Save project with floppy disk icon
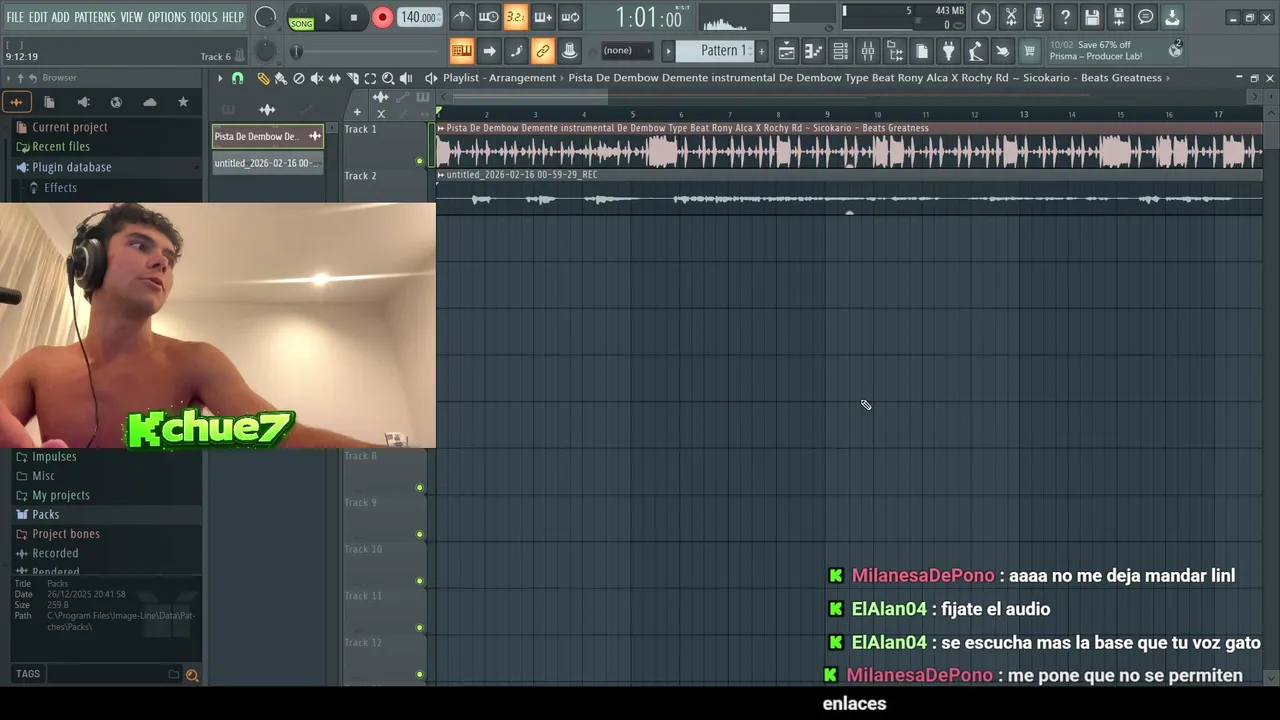The width and height of the screenshot is (1280, 720). [1092, 17]
